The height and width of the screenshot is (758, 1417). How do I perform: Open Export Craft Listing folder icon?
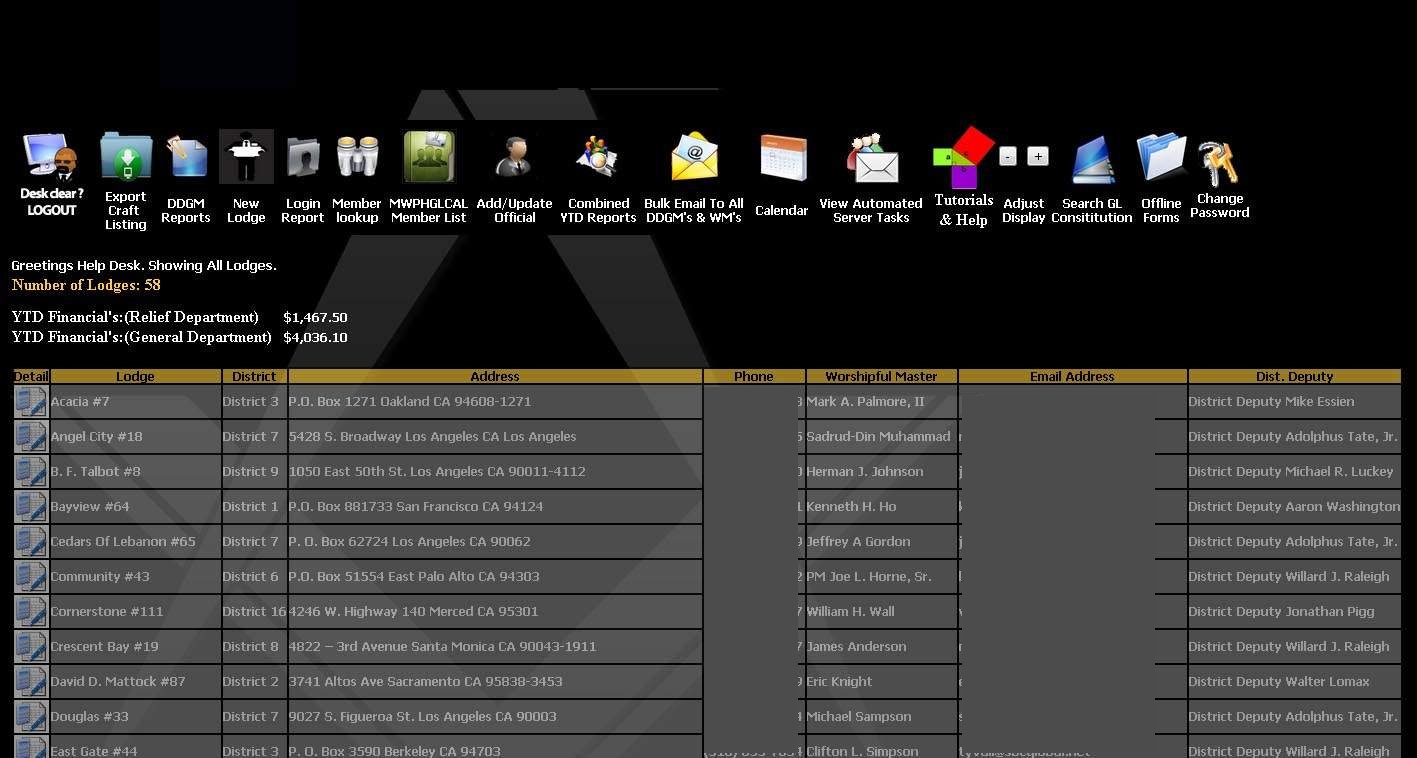tap(126, 158)
